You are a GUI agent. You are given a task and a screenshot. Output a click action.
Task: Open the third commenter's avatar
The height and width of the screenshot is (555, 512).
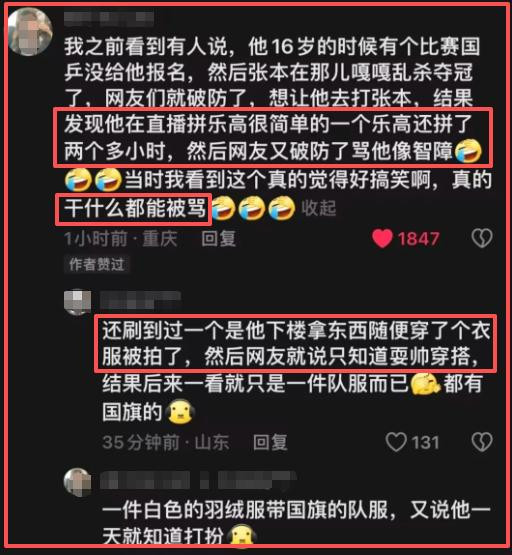click(x=77, y=482)
